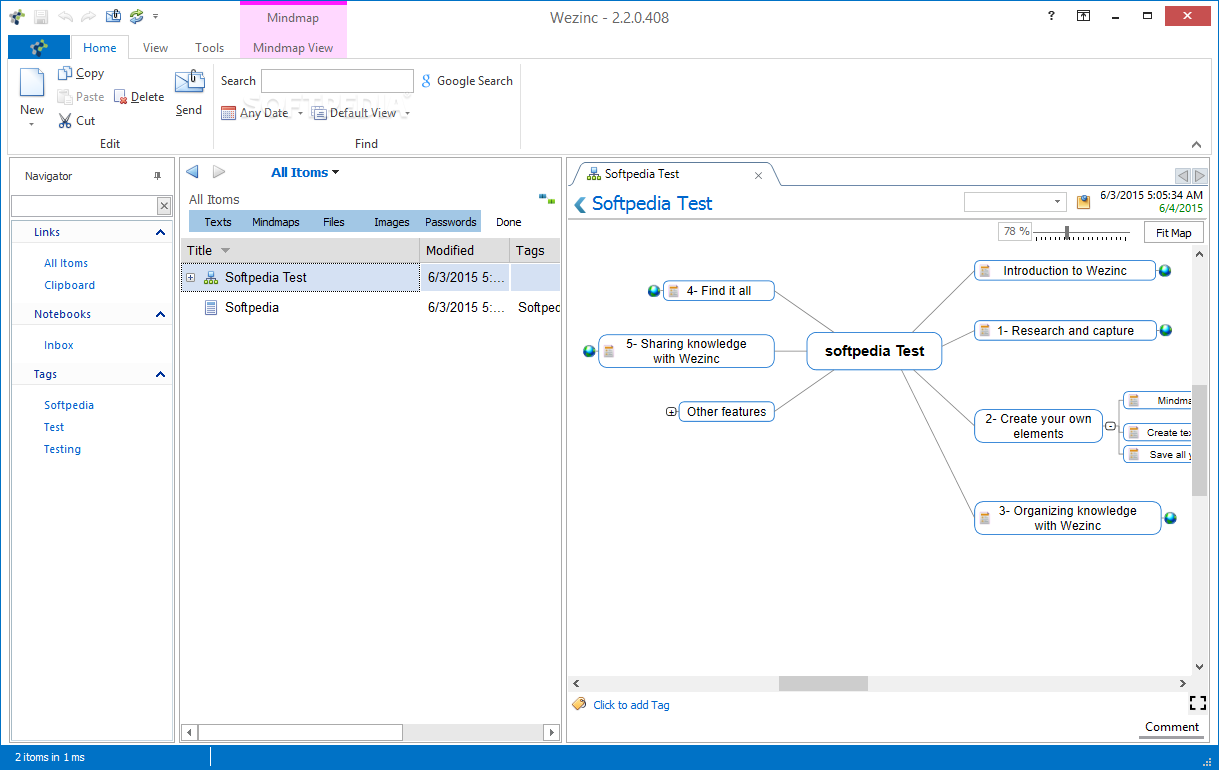Open the Tools ribbon tab

(x=210, y=47)
